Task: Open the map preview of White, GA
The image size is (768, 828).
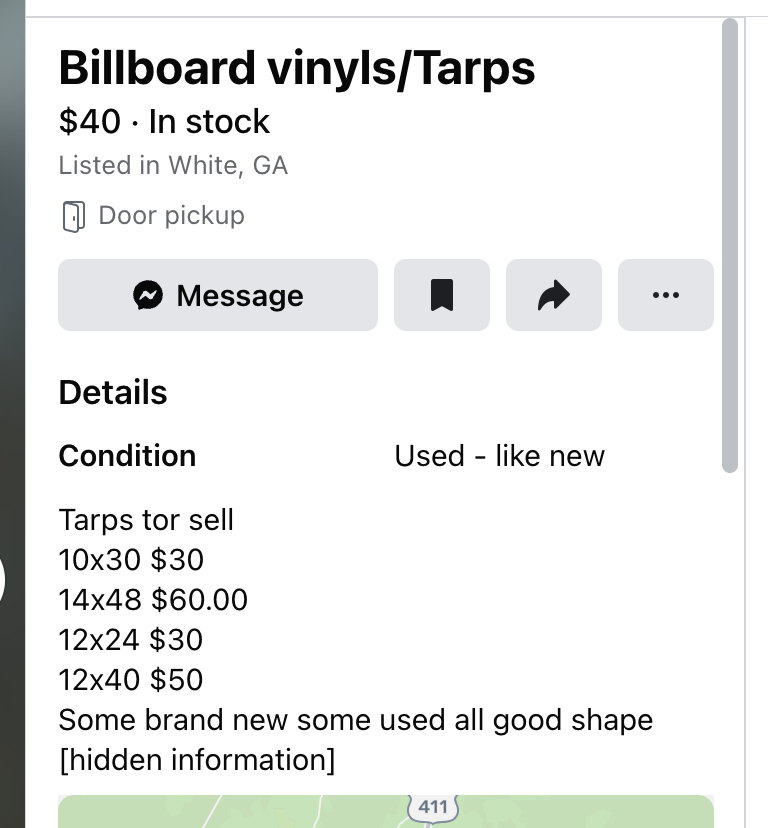Action: tap(386, 812)
